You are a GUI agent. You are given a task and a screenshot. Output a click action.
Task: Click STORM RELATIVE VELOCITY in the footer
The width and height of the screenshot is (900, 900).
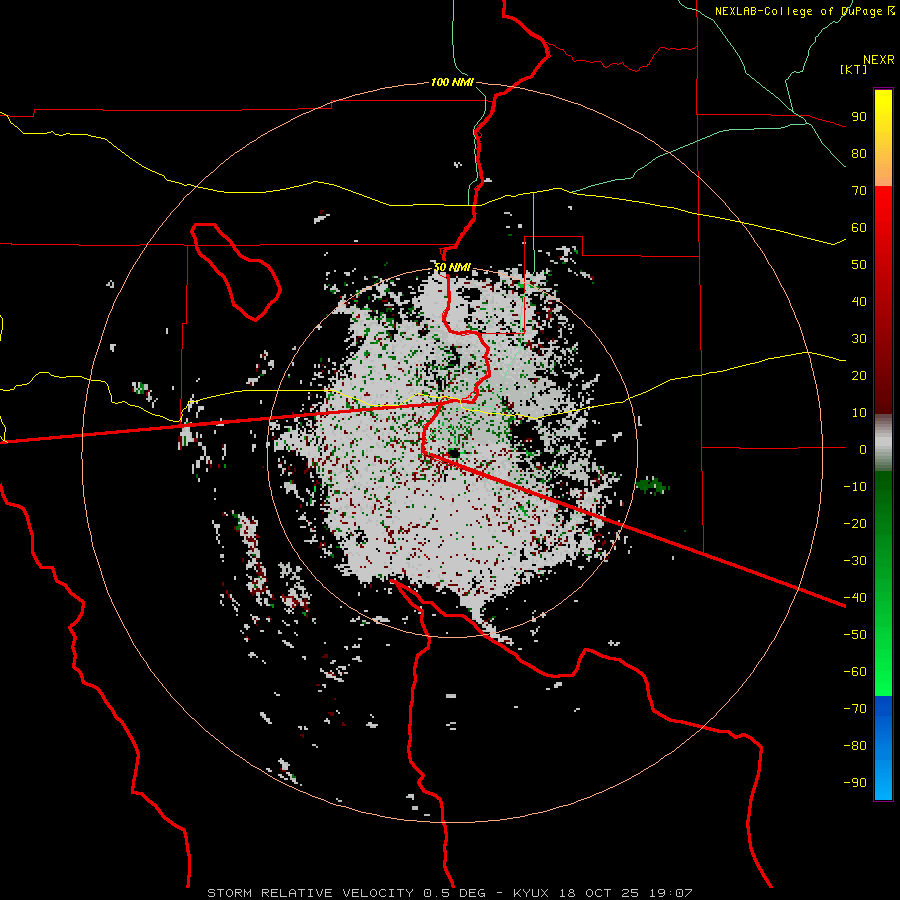coord(310,893)
